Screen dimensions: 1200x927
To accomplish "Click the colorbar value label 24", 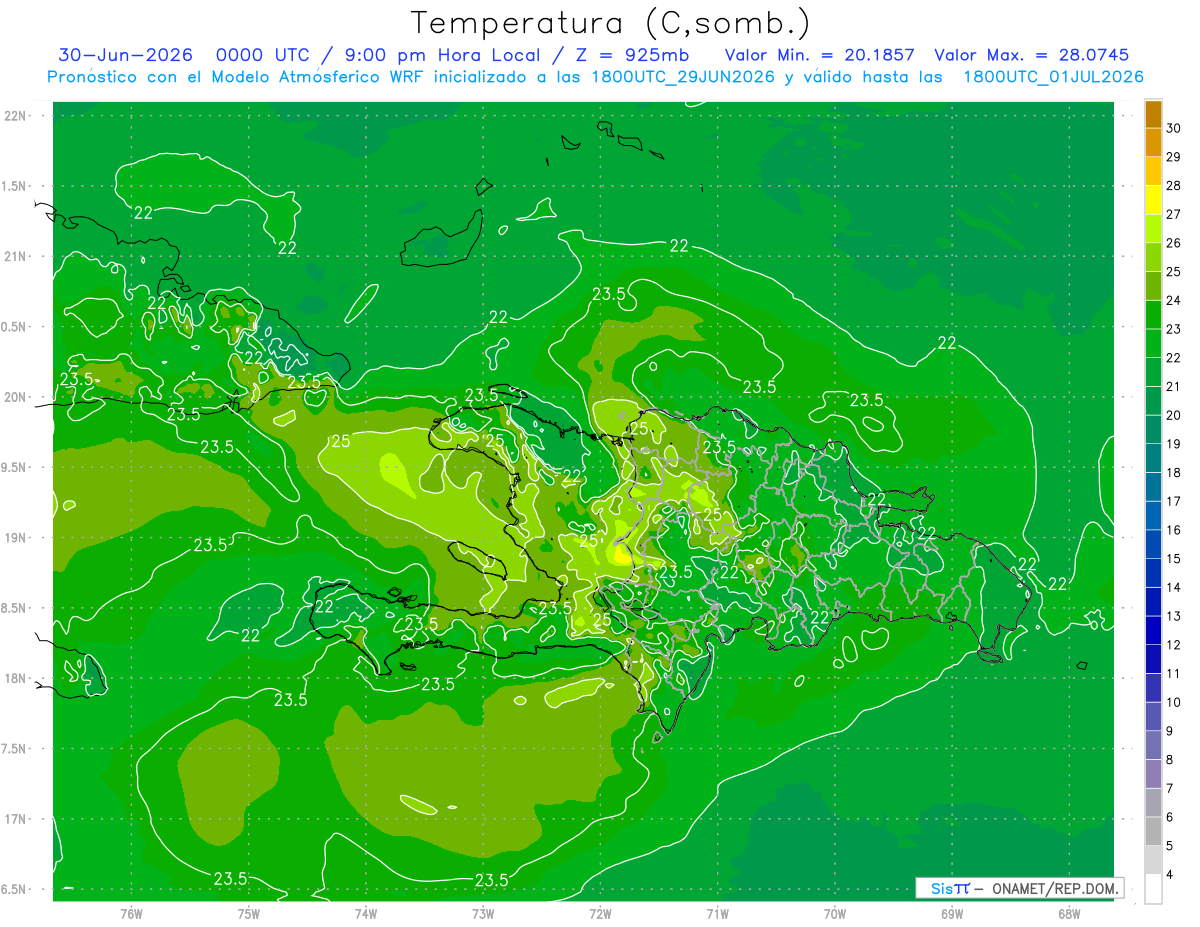I will [1174, 301].
